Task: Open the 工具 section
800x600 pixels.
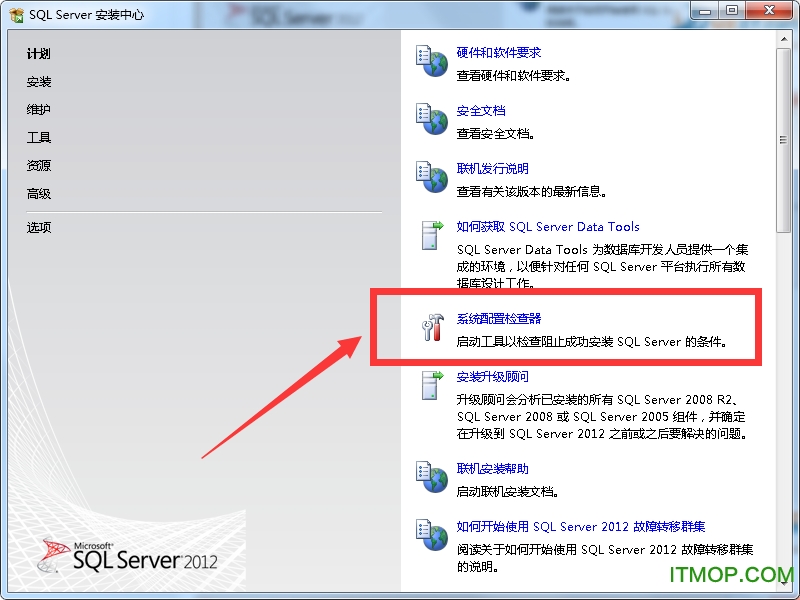Action: pyautogui.click(x=38, y=137)
